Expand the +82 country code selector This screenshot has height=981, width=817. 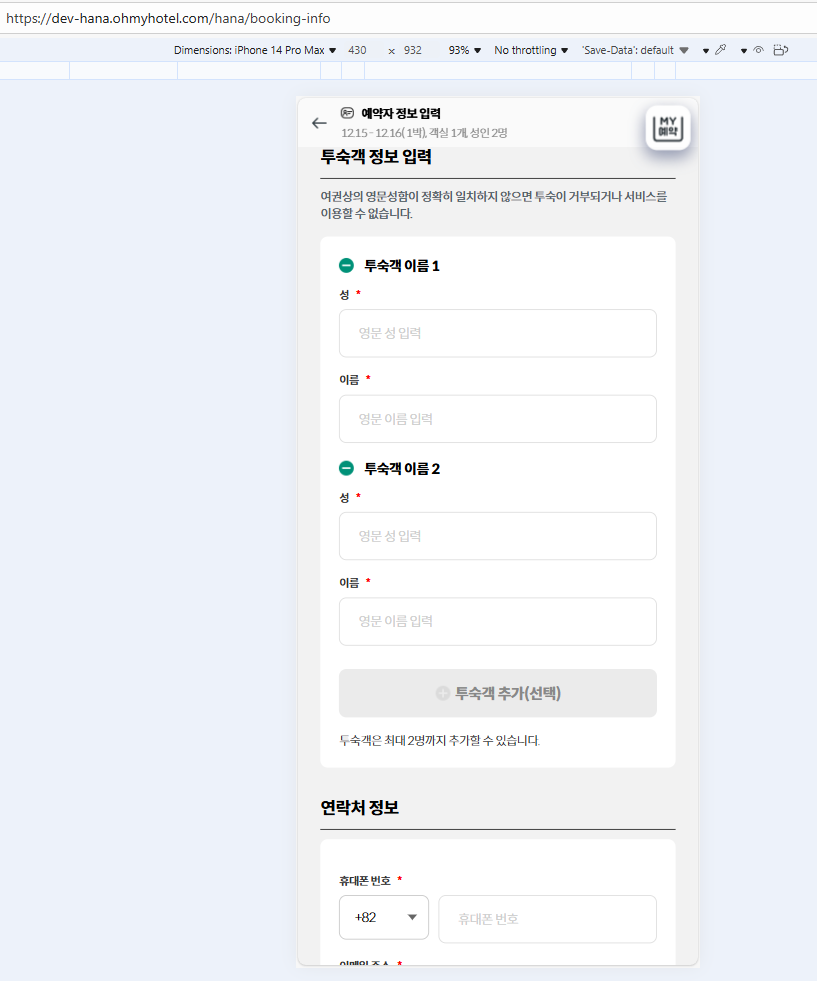click(x=384, y=918)
